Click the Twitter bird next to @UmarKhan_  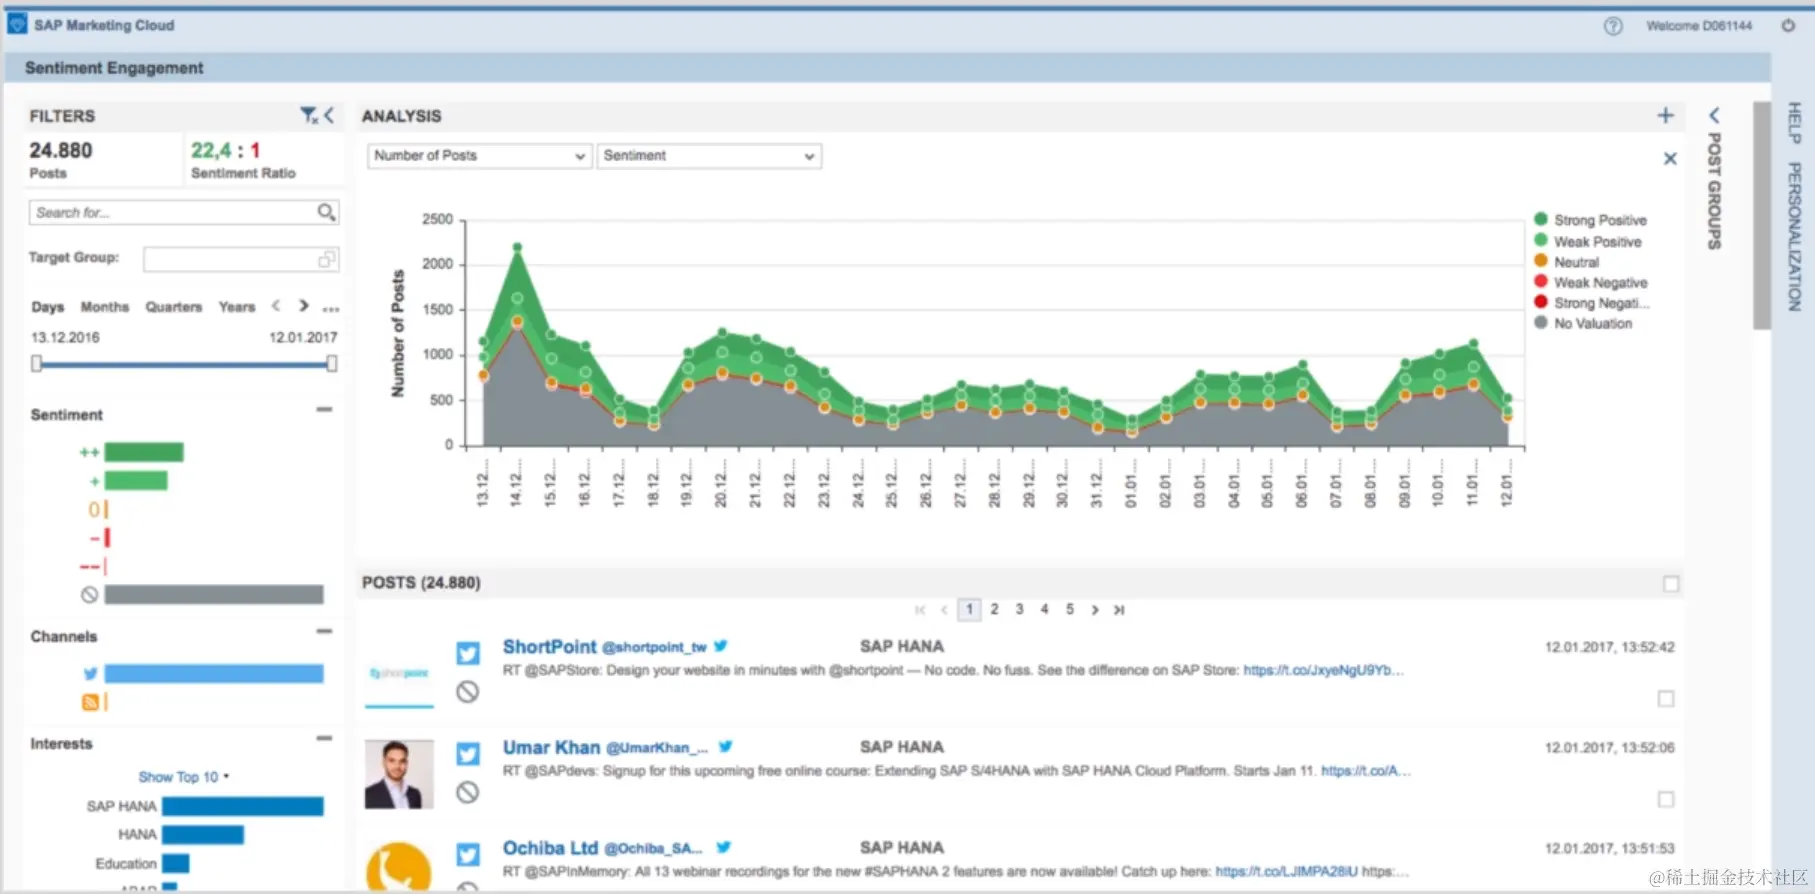[x=726, y=746]
